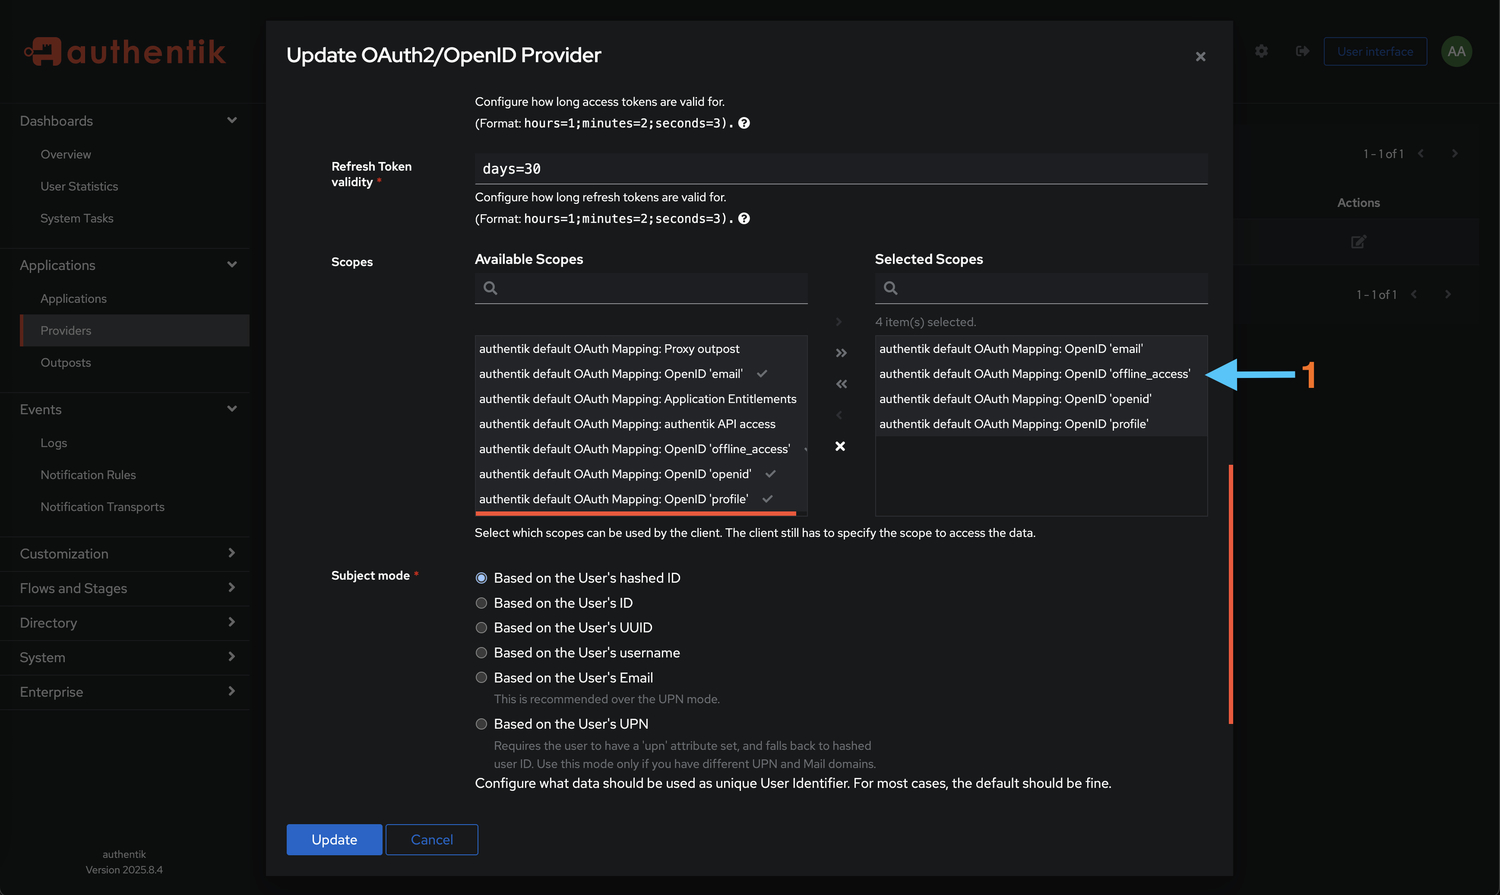Click the Refresh Token validity input field
The height and width of the screenshot is (895, 1500).
coord(840,168)
